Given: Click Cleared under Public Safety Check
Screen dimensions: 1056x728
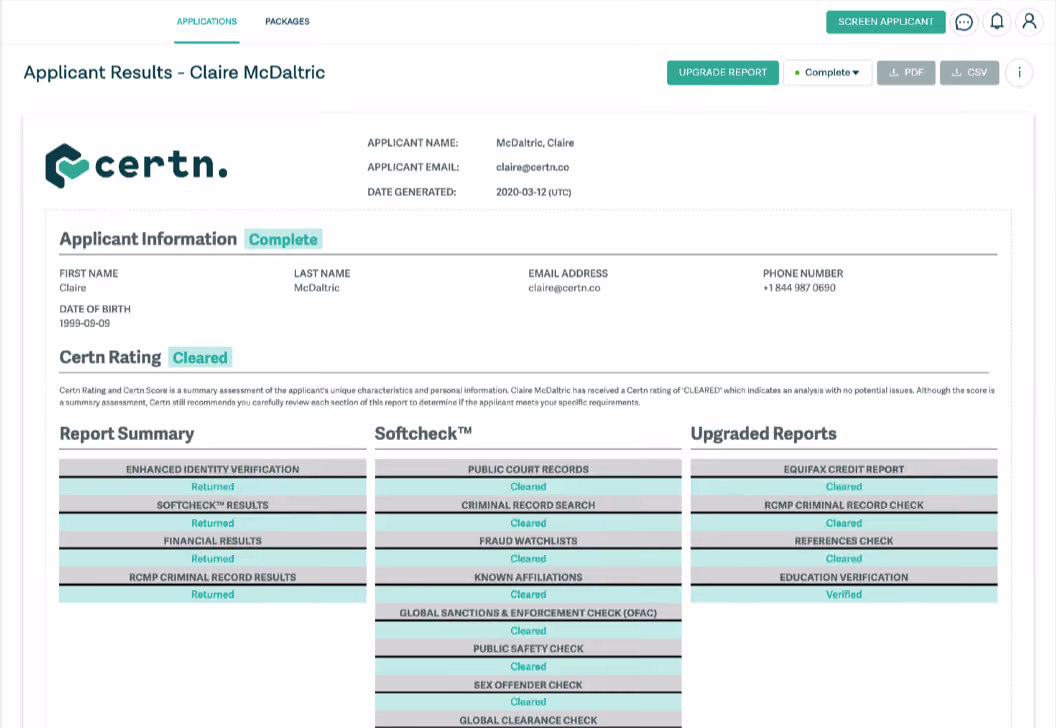Looking at the screenshot, I should 528,667.
